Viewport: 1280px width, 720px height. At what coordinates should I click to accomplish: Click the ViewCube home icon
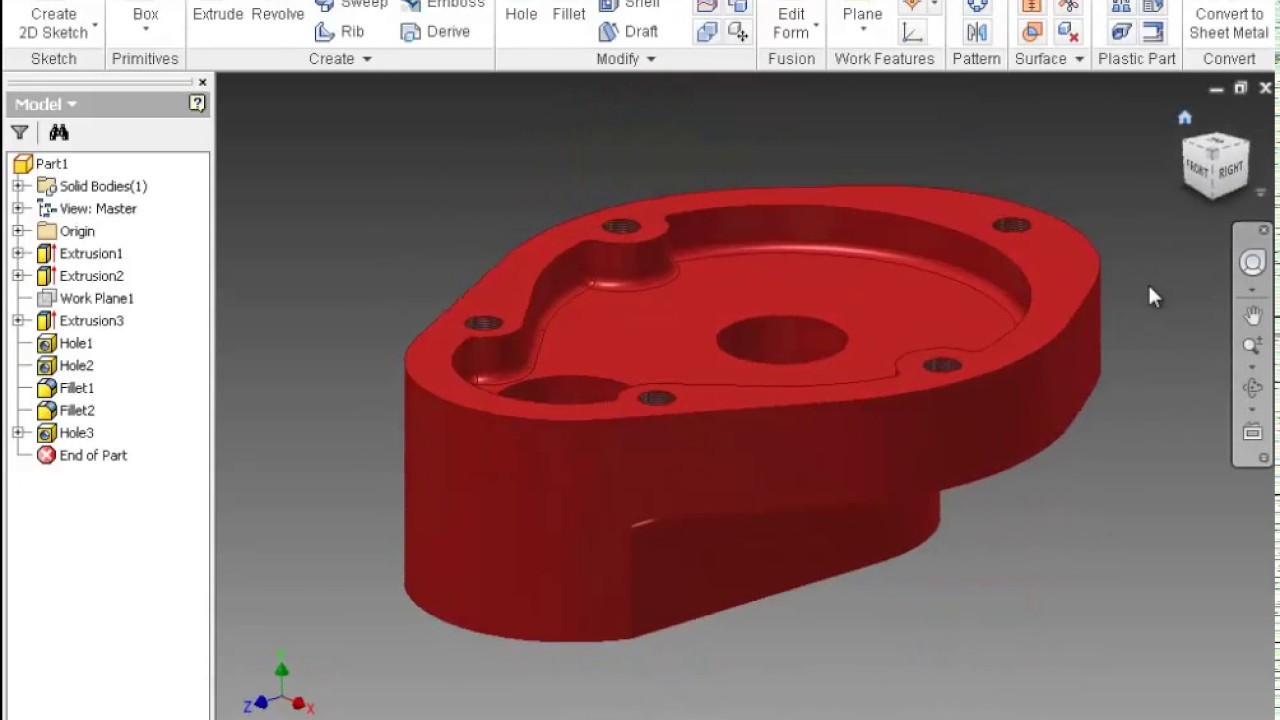(x=1185, y=118)
